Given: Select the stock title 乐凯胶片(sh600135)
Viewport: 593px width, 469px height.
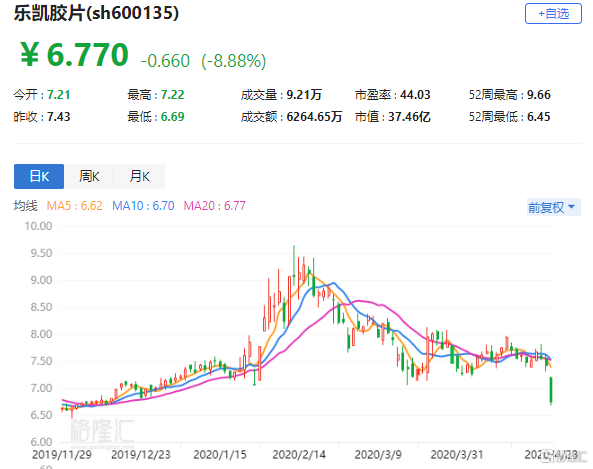Looking at the screenshot, I should (96, 13).
